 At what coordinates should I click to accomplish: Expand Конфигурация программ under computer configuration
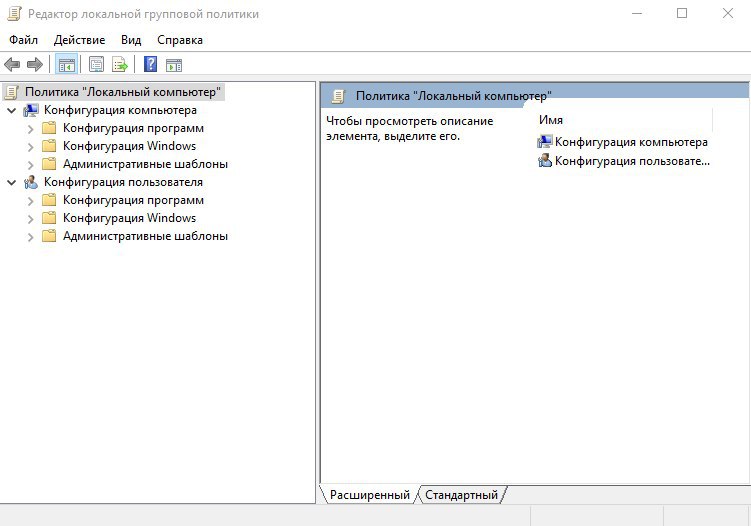click(31, 129)
